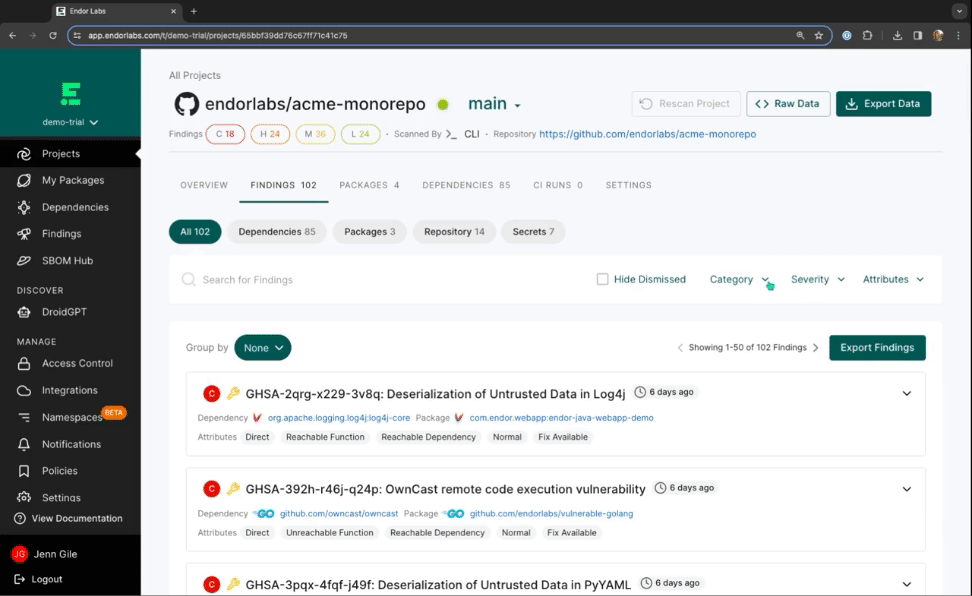This screenshot has height=596, width=972.
Task: Open Projects in the sidebar
Action: [61, 154]
